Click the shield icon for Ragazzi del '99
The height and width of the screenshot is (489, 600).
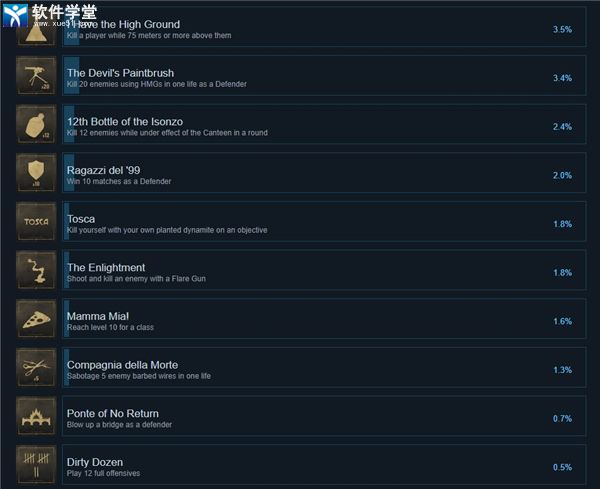tap(36, 173)
